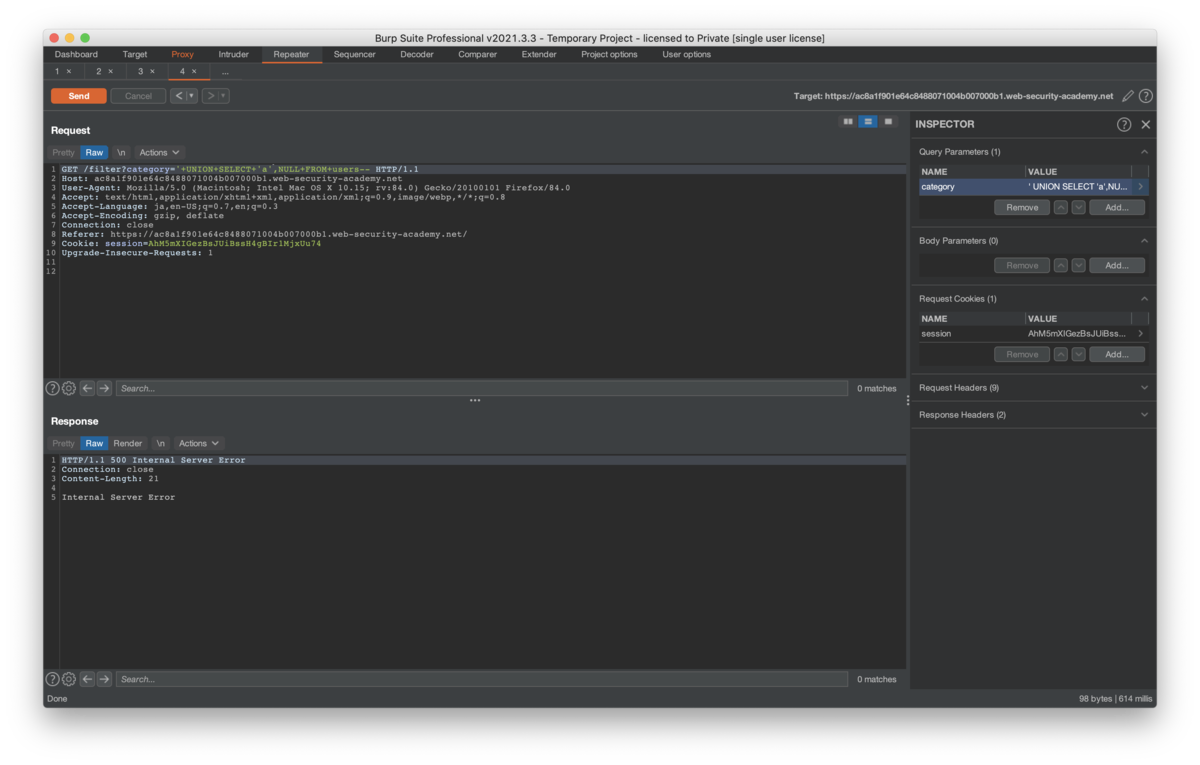The image size is (1200, 765).
Task: Go back in Repeater request history
Action: [x=179, y=96]
